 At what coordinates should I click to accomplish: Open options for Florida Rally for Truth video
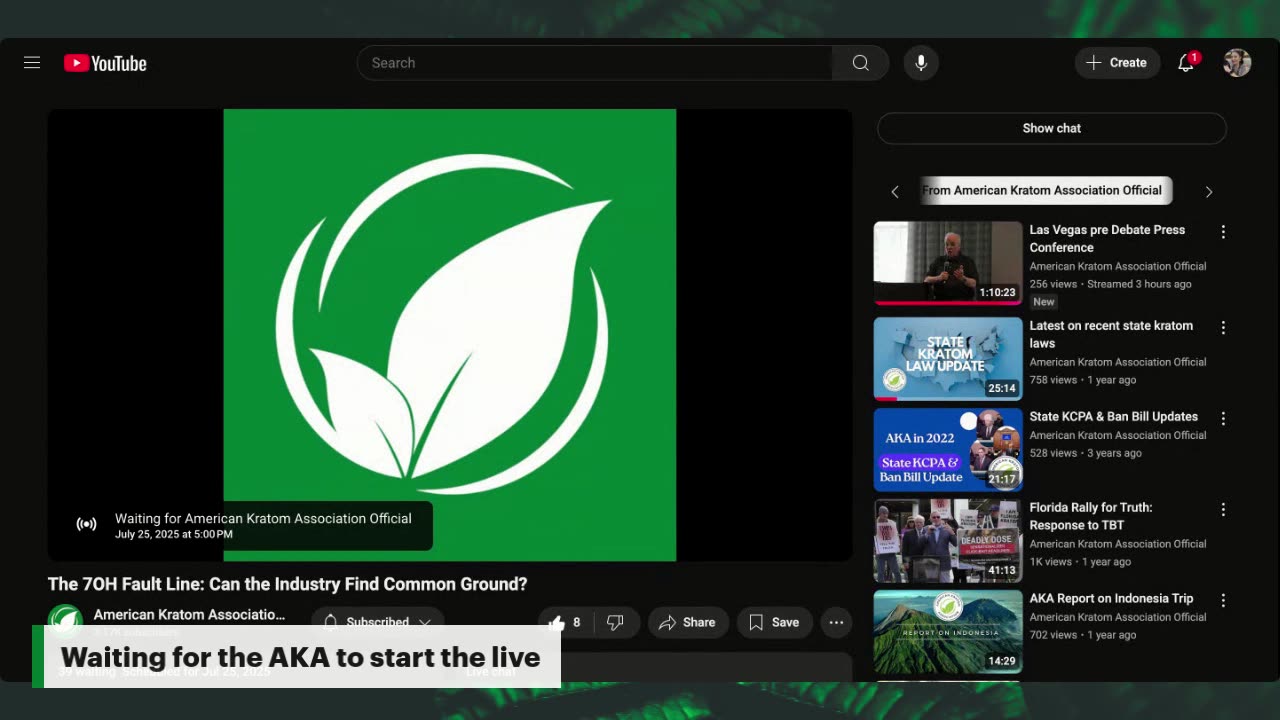[1223, 510]
